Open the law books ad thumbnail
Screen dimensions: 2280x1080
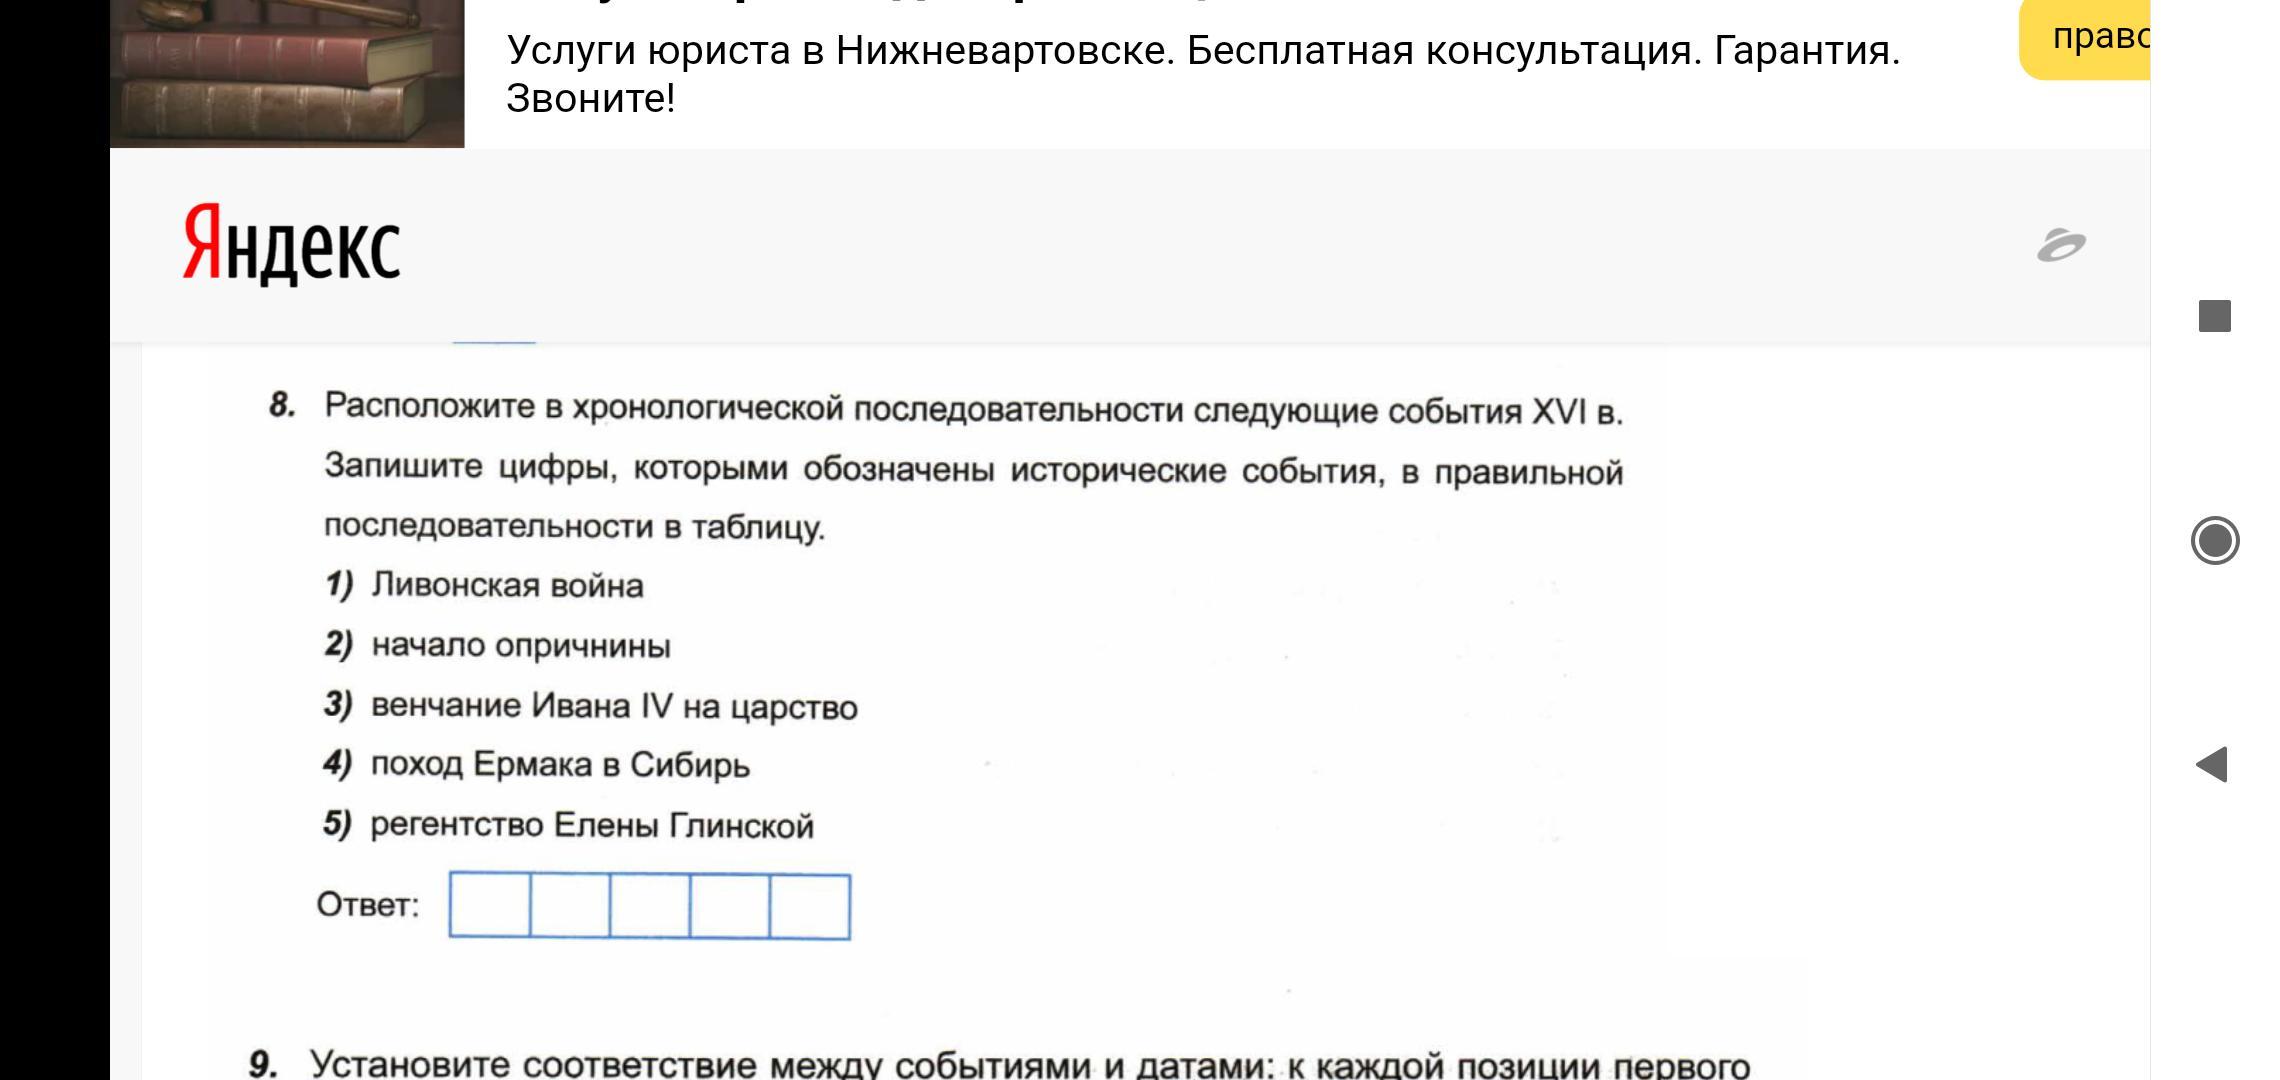tap(287, 74)
